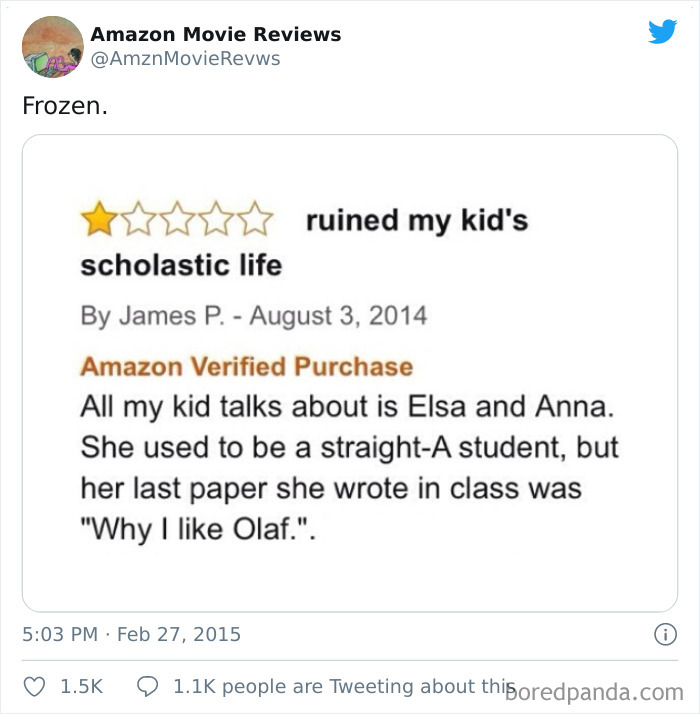Click 'Amazon Verified Purchase' label
The height and width of the screenshot is (714, 700).
point(246,366)
